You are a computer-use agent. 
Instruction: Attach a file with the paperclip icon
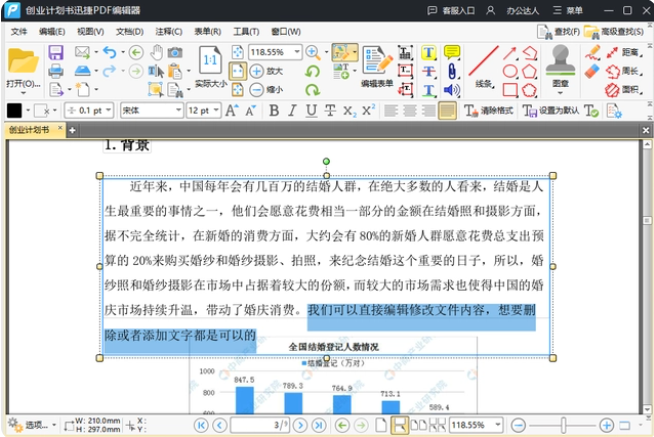[452, 71]
